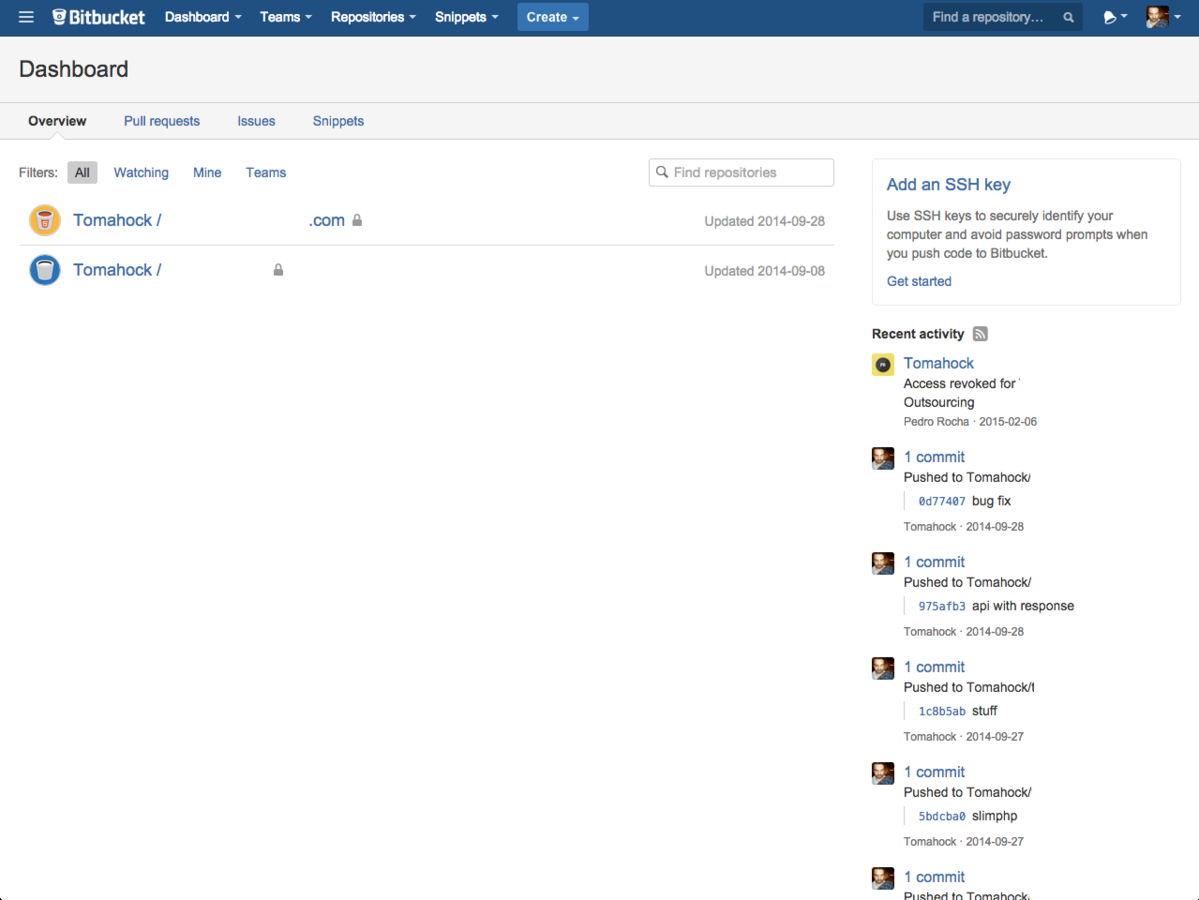
Task: Switch to the Pull requests tab
Action: point(161,121)
